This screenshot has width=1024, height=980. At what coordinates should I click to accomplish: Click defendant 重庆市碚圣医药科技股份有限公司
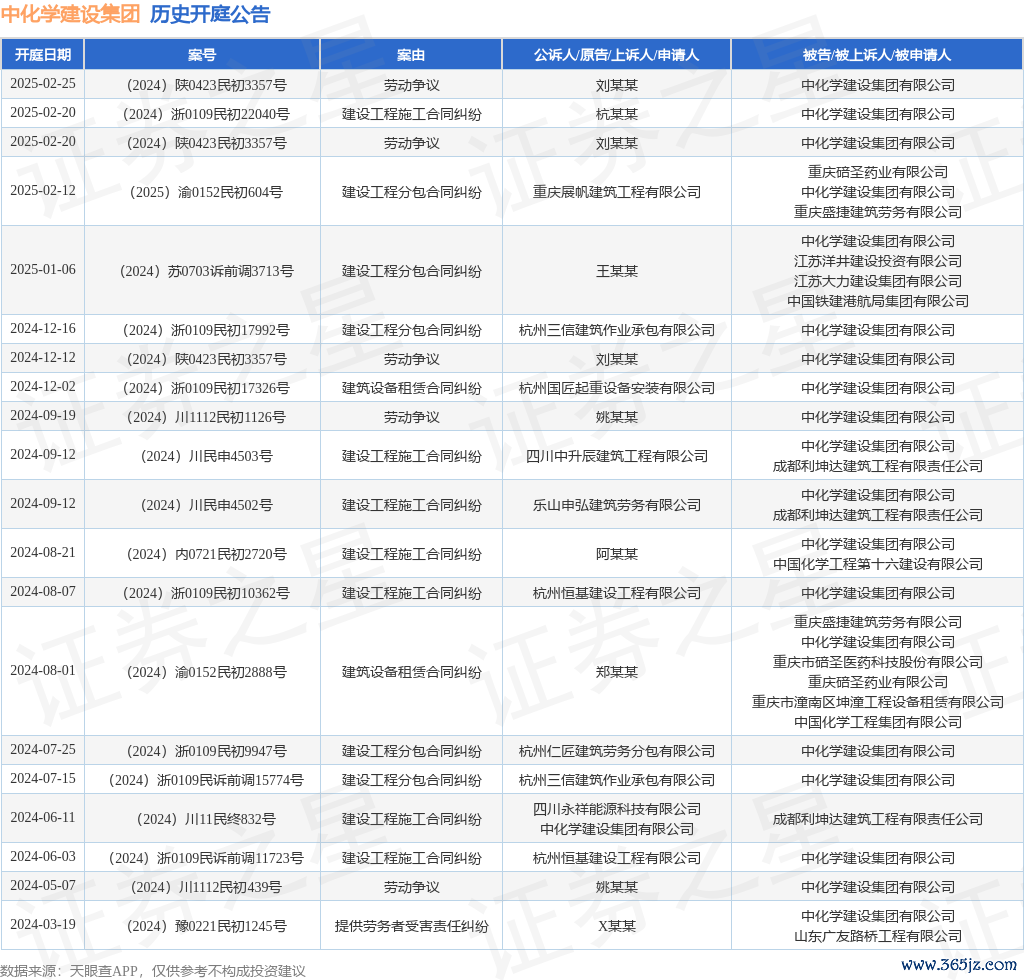878,662
